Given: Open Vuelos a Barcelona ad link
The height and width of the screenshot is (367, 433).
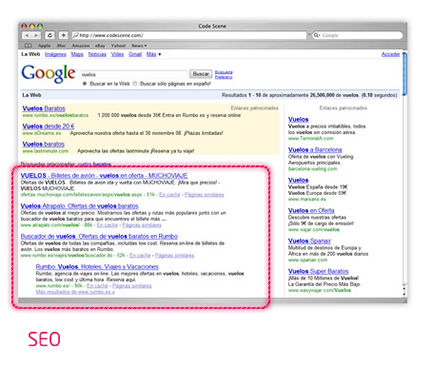Looking at the screenshot, I should tap(315, 150).
